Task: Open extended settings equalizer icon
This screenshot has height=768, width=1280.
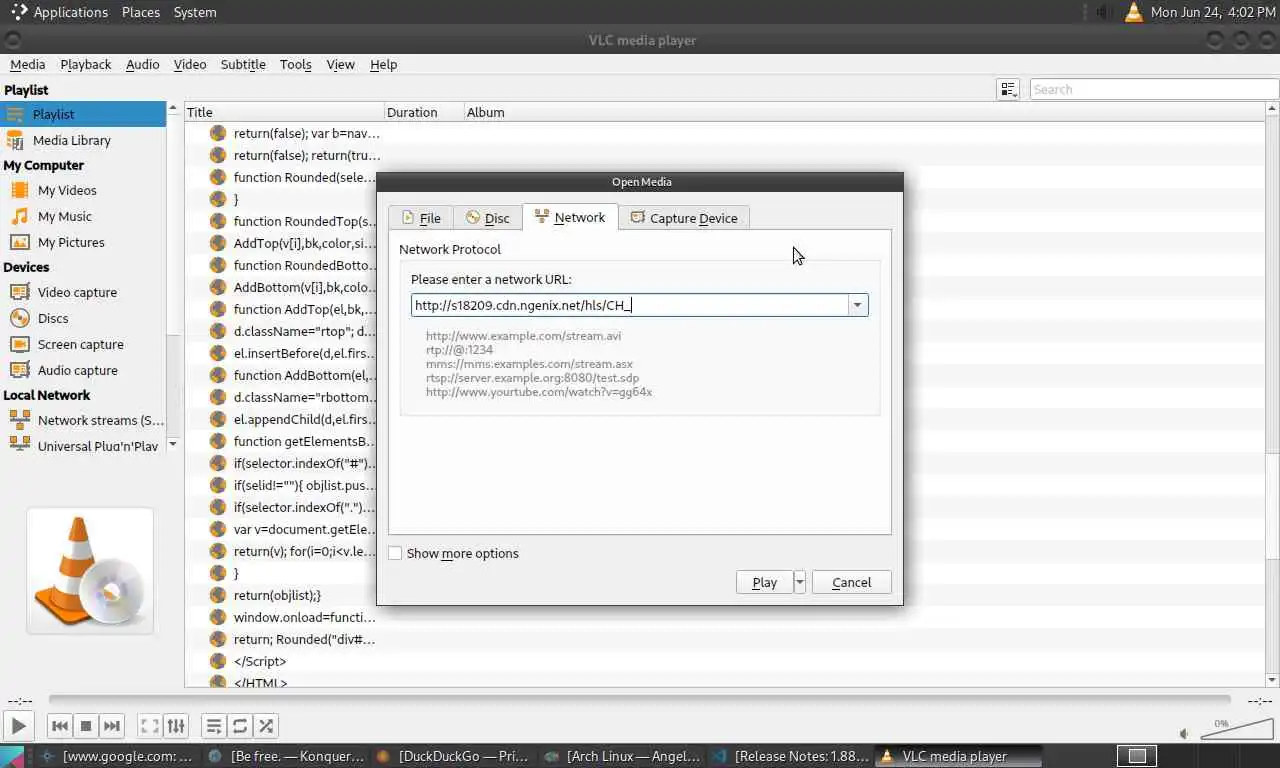Action: click(175, 726)
